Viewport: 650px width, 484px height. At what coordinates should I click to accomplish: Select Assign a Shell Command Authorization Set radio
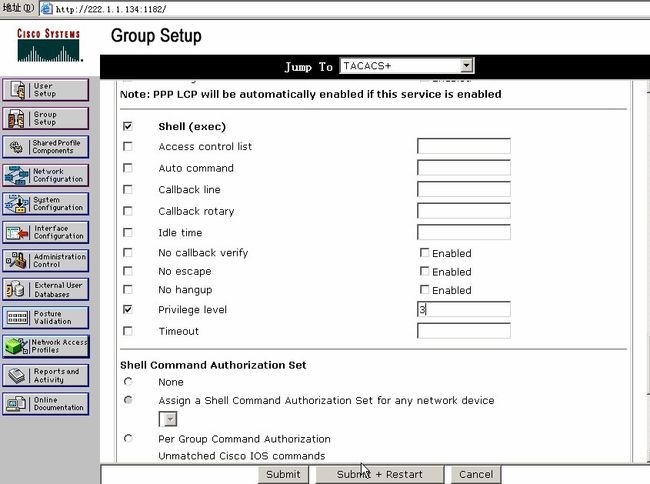point(128,400)
